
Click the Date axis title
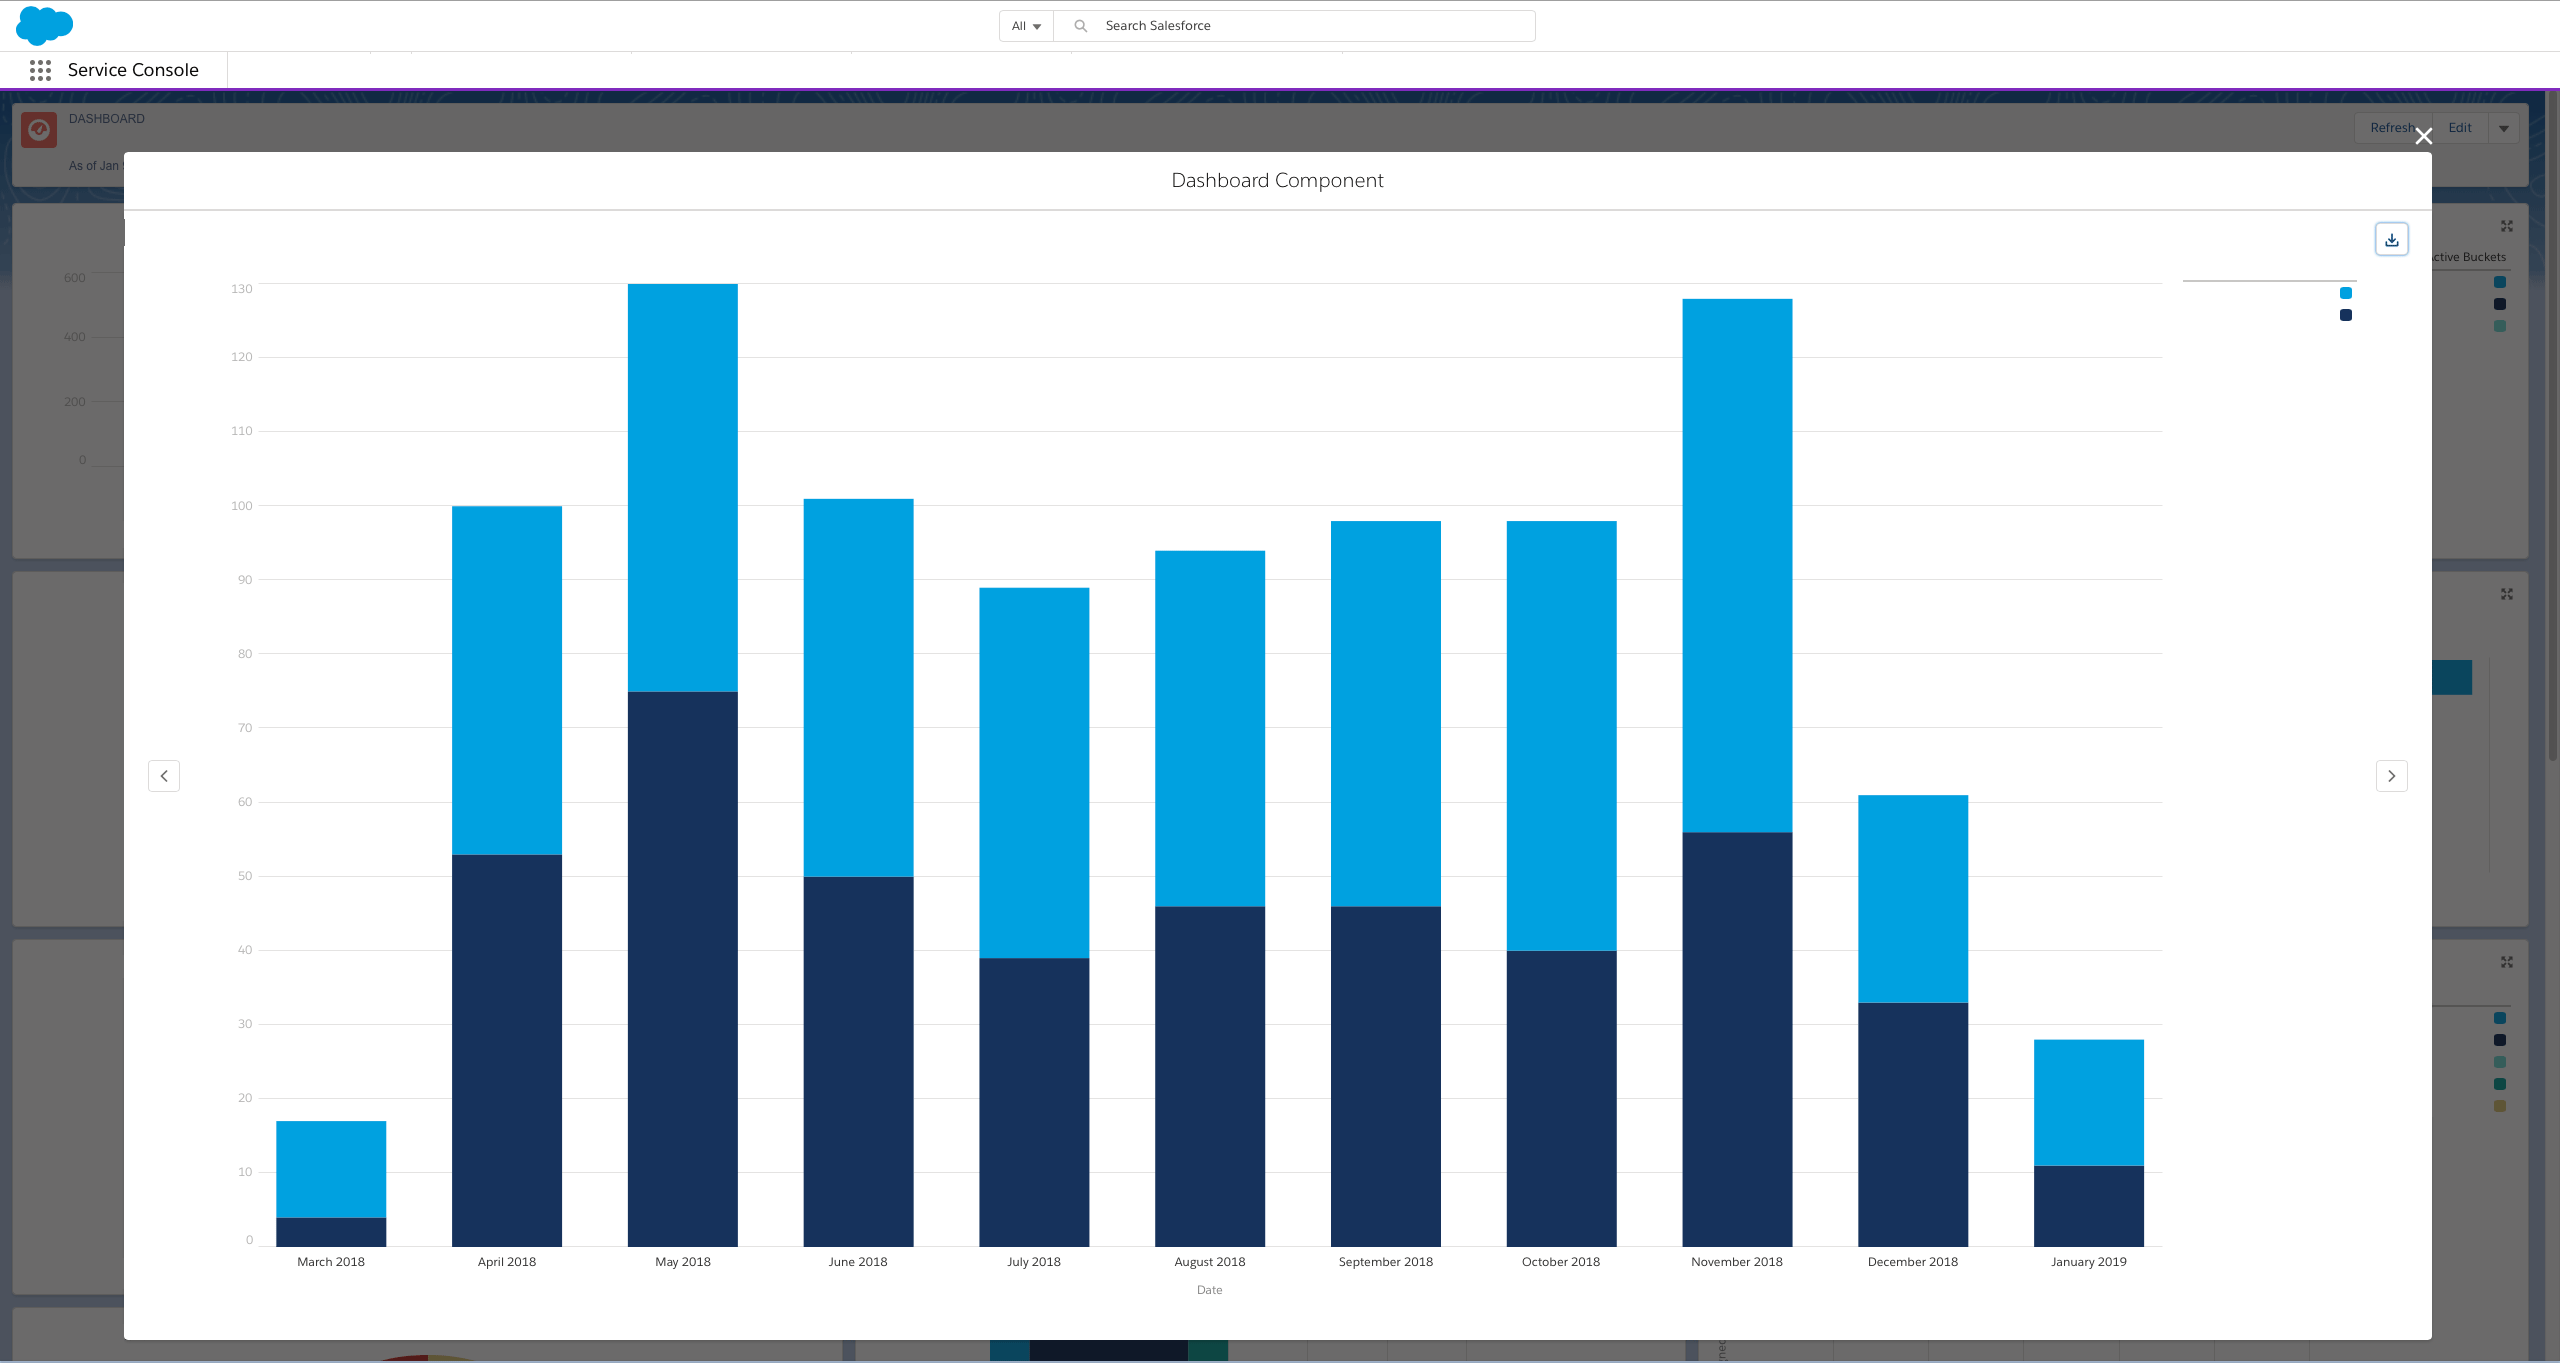coord(1209,1290)
